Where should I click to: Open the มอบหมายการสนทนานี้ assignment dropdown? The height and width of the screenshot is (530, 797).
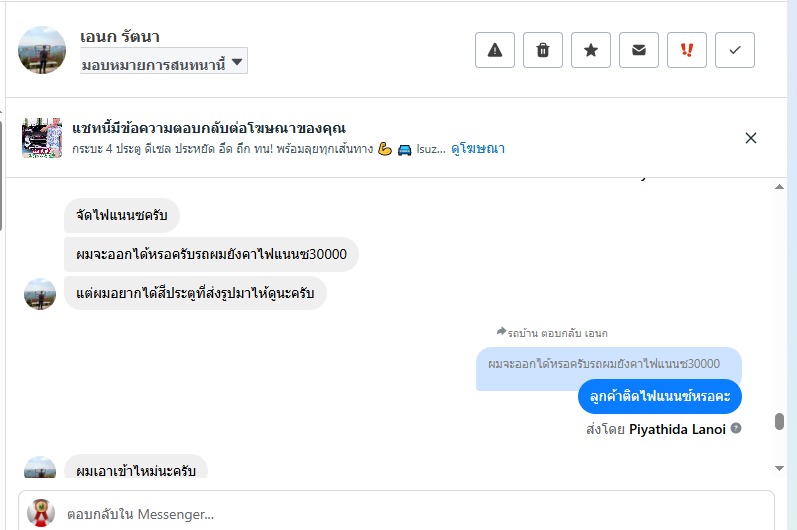pyautogui.click(x=164, y=63)
